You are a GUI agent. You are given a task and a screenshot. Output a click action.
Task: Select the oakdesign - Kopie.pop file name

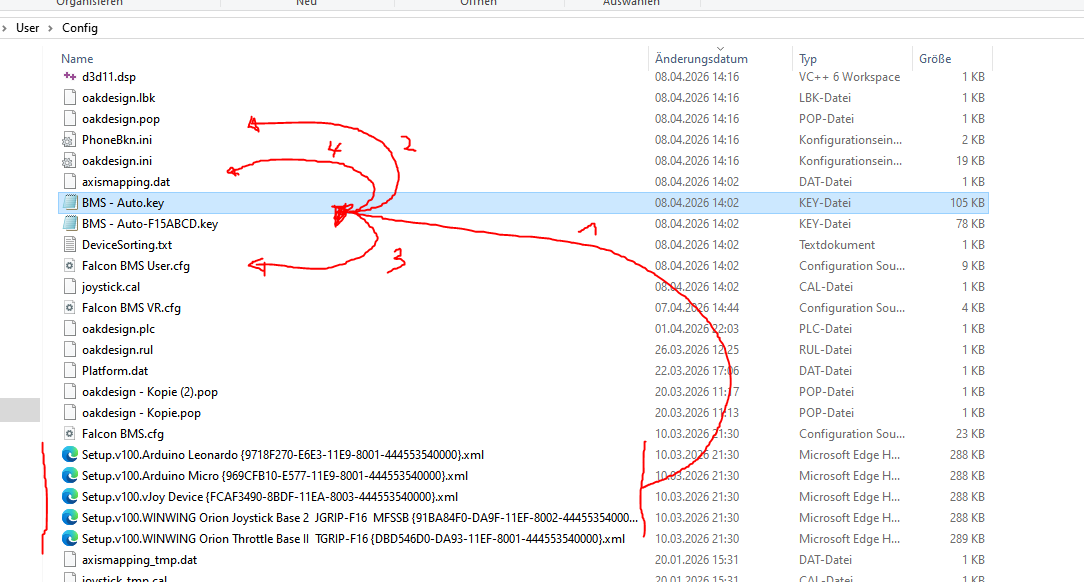pyautogui.click(x=141, y=413)
